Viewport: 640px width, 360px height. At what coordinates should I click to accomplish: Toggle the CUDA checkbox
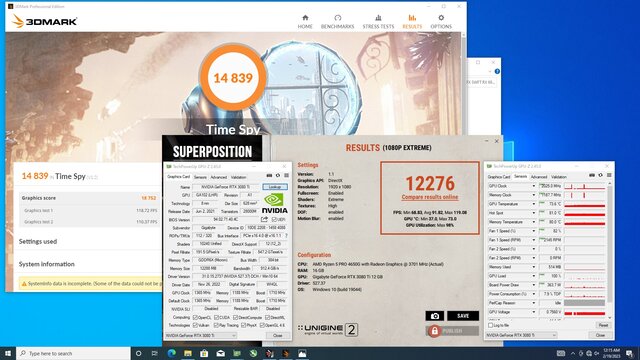(217, 318)
